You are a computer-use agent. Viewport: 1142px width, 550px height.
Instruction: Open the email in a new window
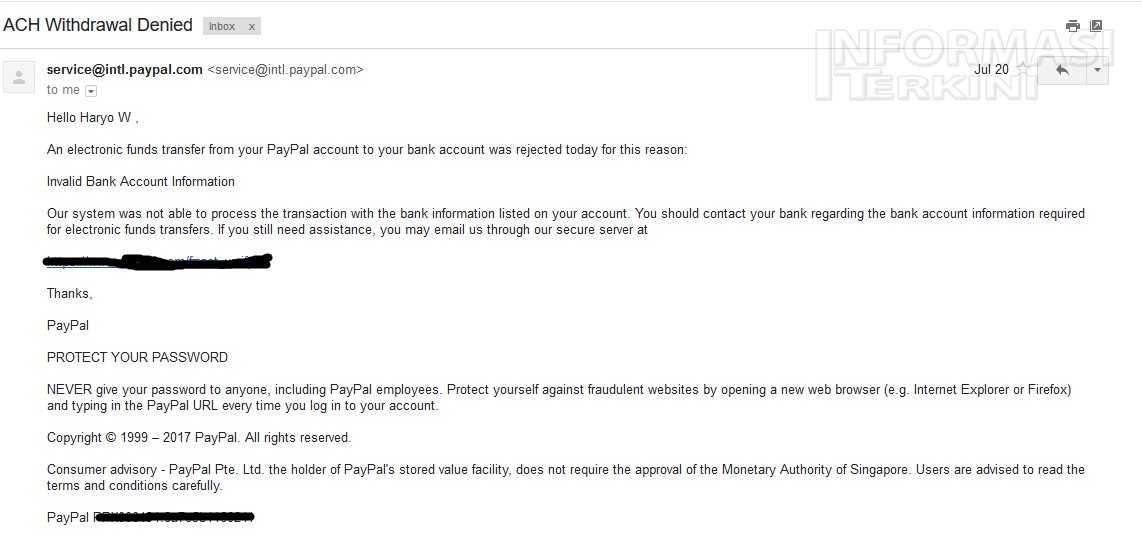point(1096,26)
